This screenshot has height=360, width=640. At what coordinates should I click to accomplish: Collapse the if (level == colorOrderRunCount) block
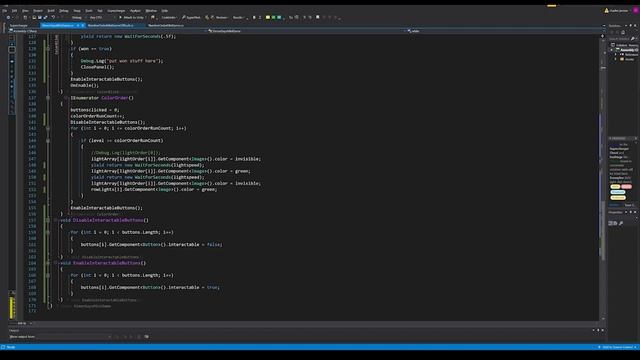pos(48,140)
